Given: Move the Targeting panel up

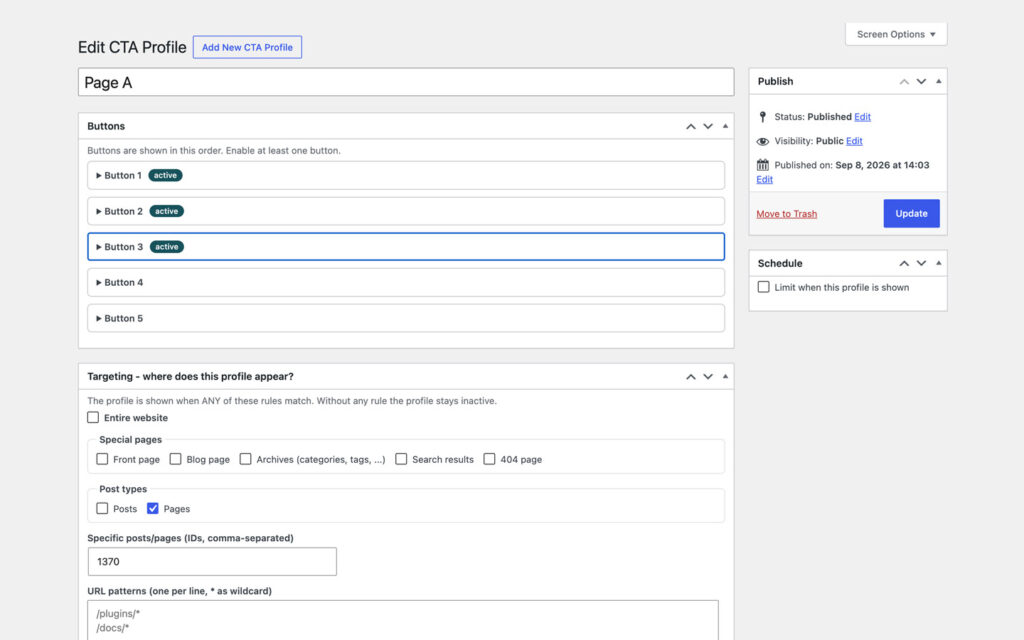Looking at the screenshot, I should (690, 377).
